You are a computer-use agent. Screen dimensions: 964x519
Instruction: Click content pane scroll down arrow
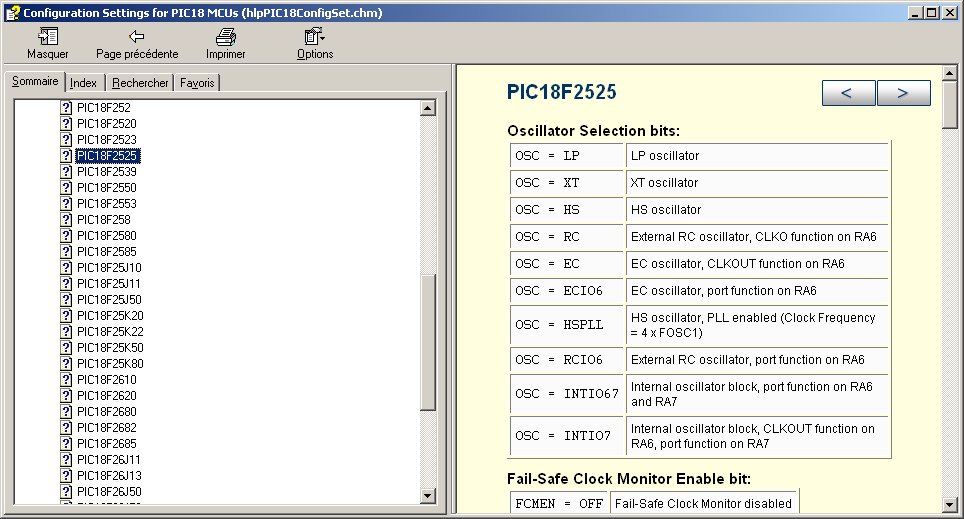pyautogui.click(x=949, y=505)
